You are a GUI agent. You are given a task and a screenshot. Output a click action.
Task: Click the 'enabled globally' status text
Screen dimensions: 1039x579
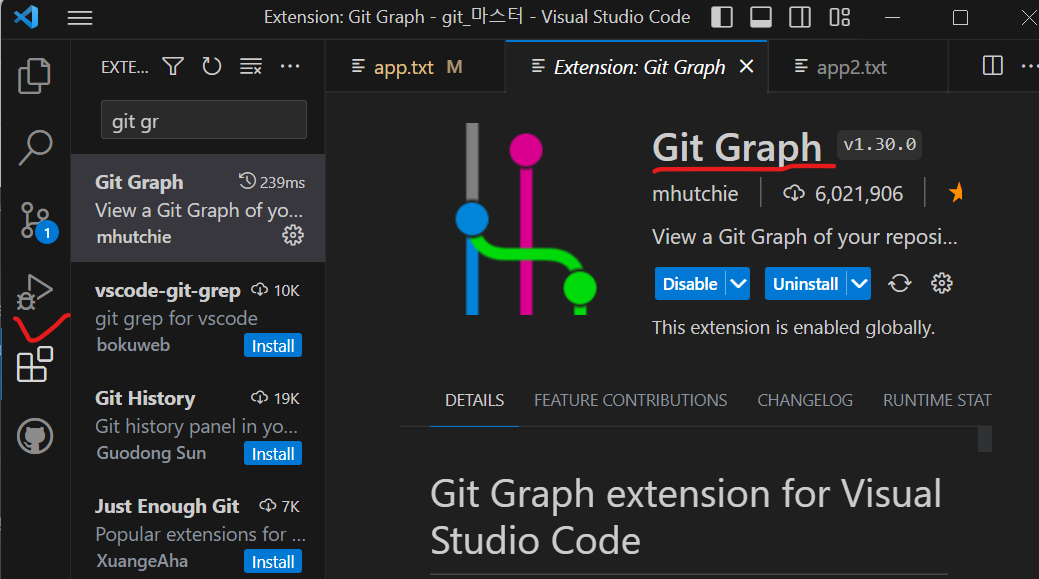click(793, 328)
